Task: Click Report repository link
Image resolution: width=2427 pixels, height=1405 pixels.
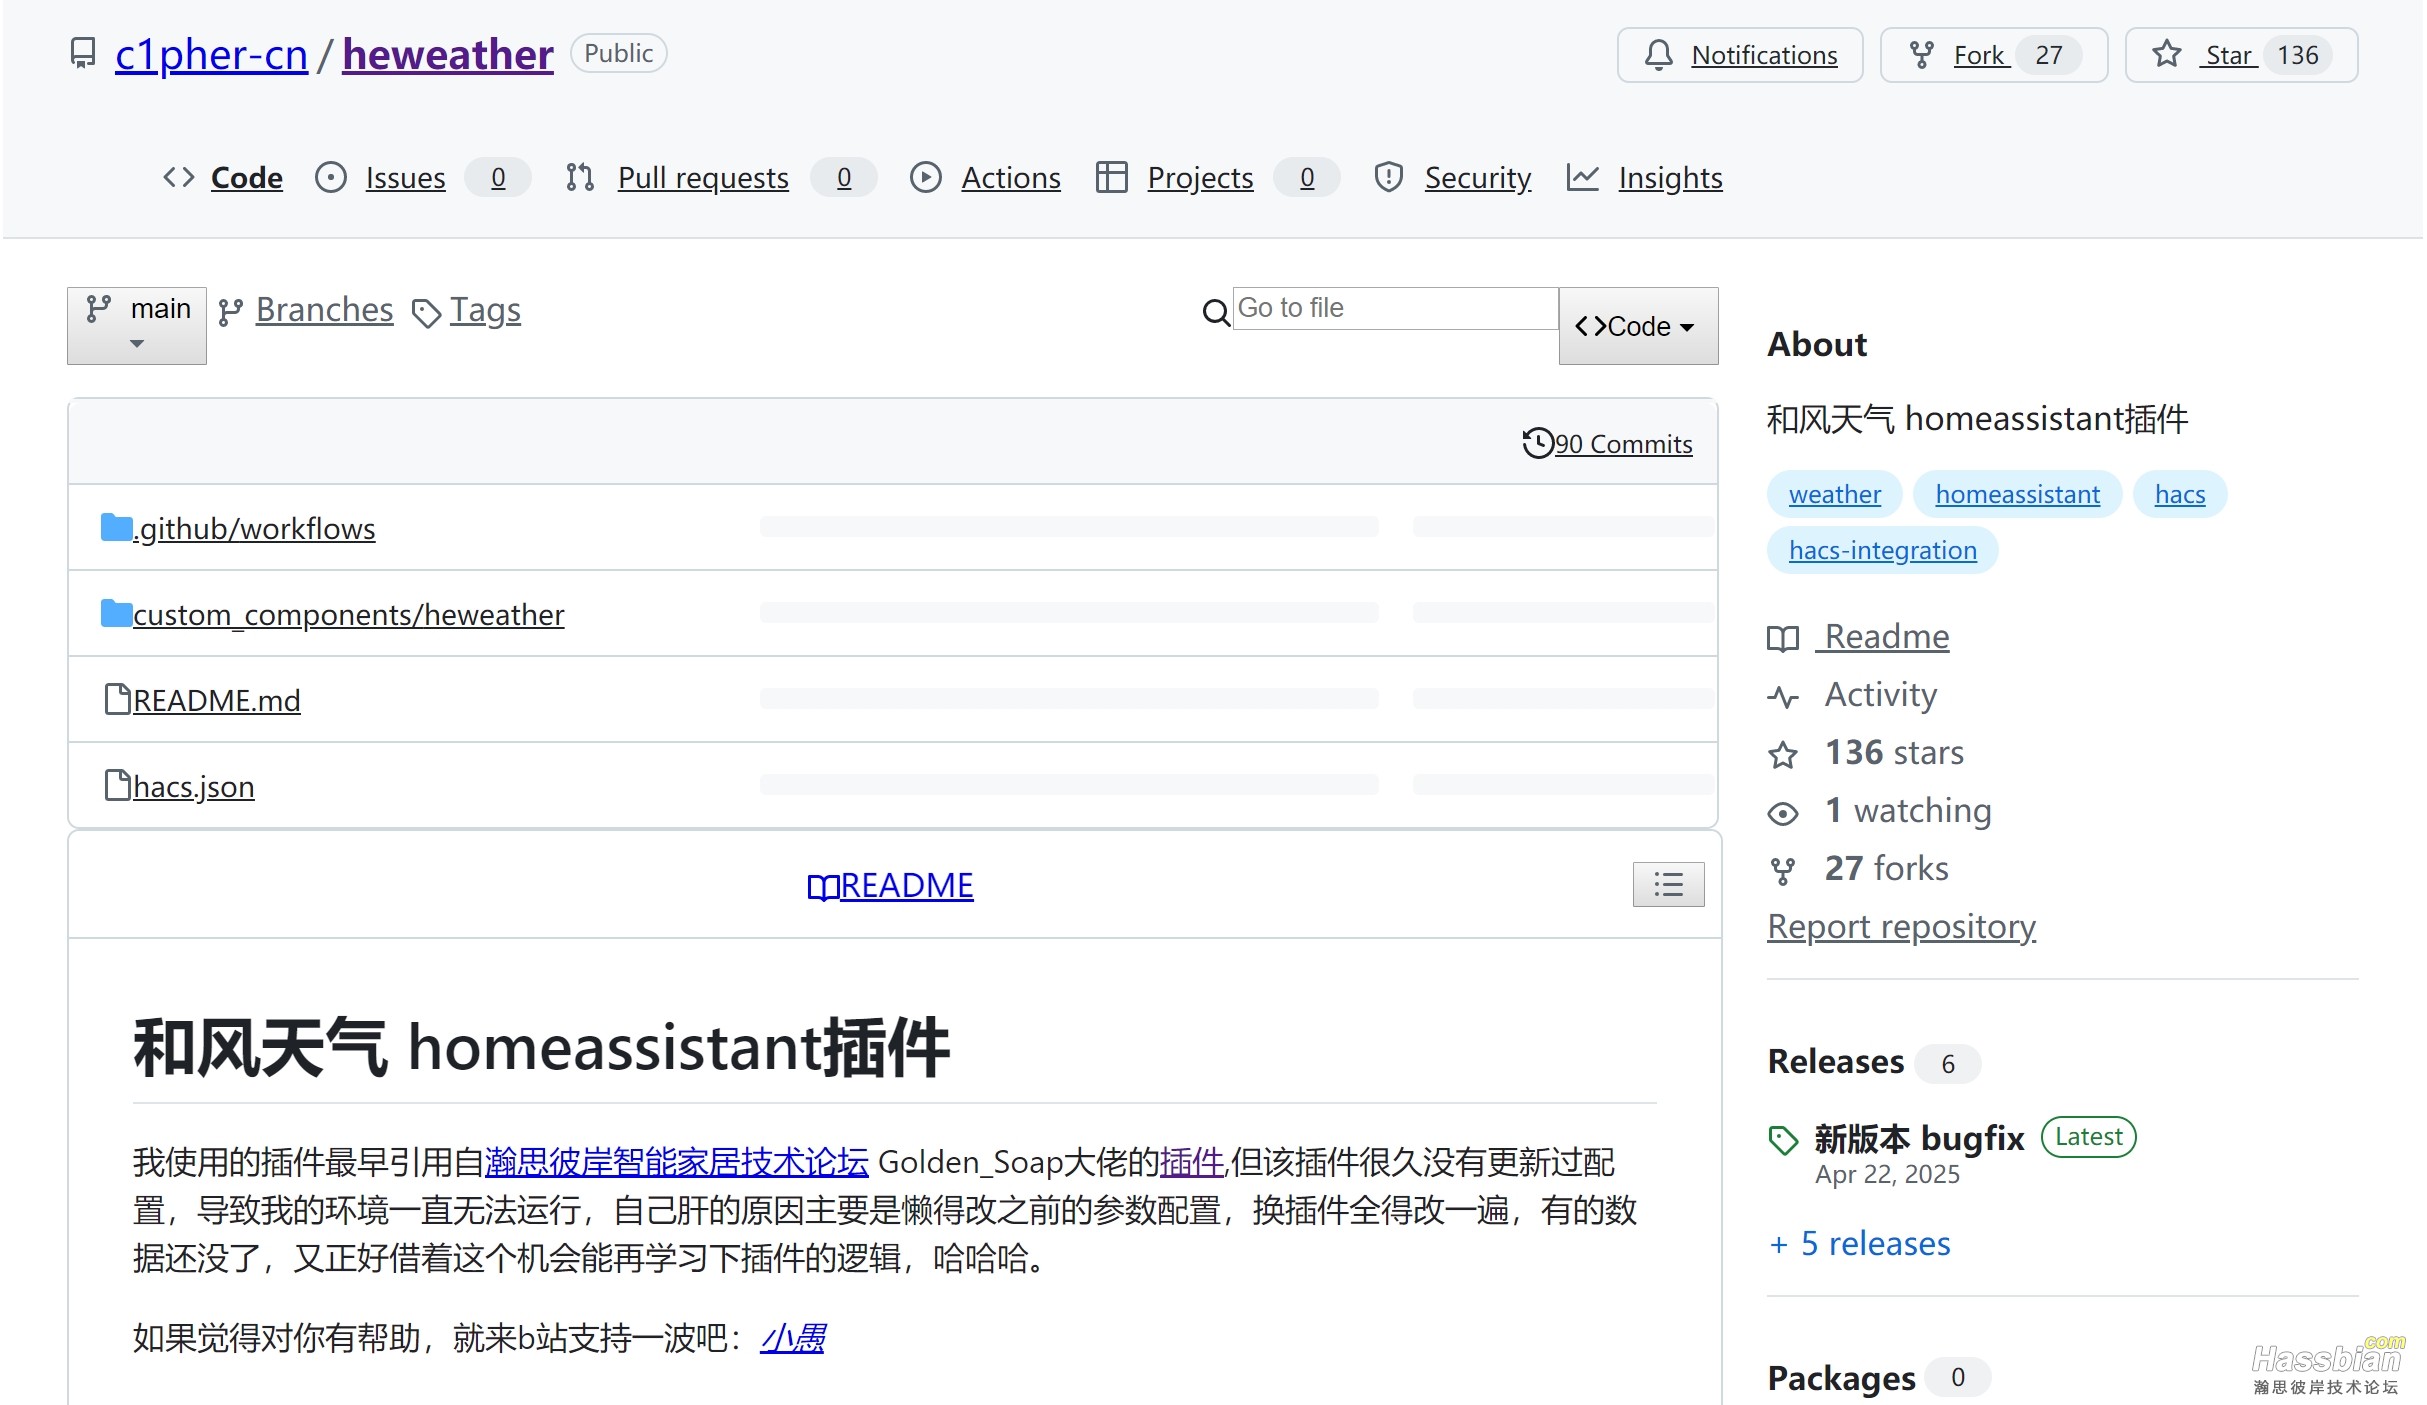Action: [x=1901, y=927]
